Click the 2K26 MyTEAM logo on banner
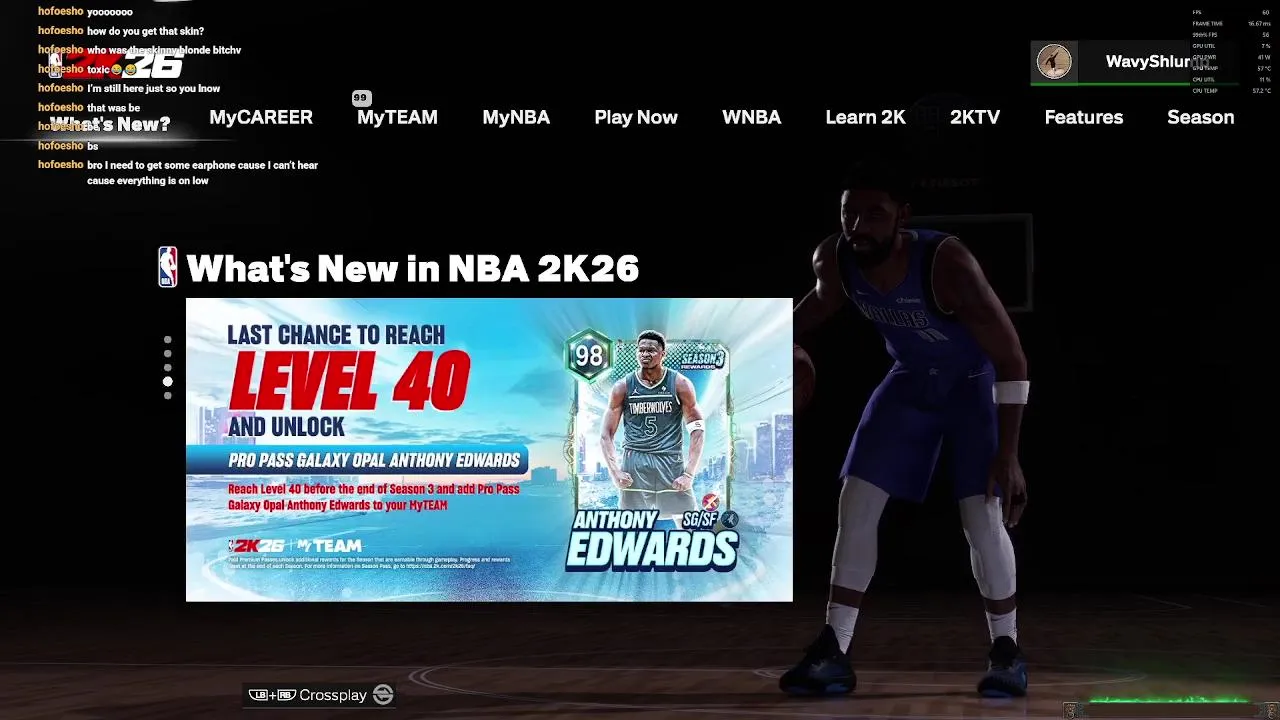Viewport: 1280px width, 720px height. click(295, 545)
